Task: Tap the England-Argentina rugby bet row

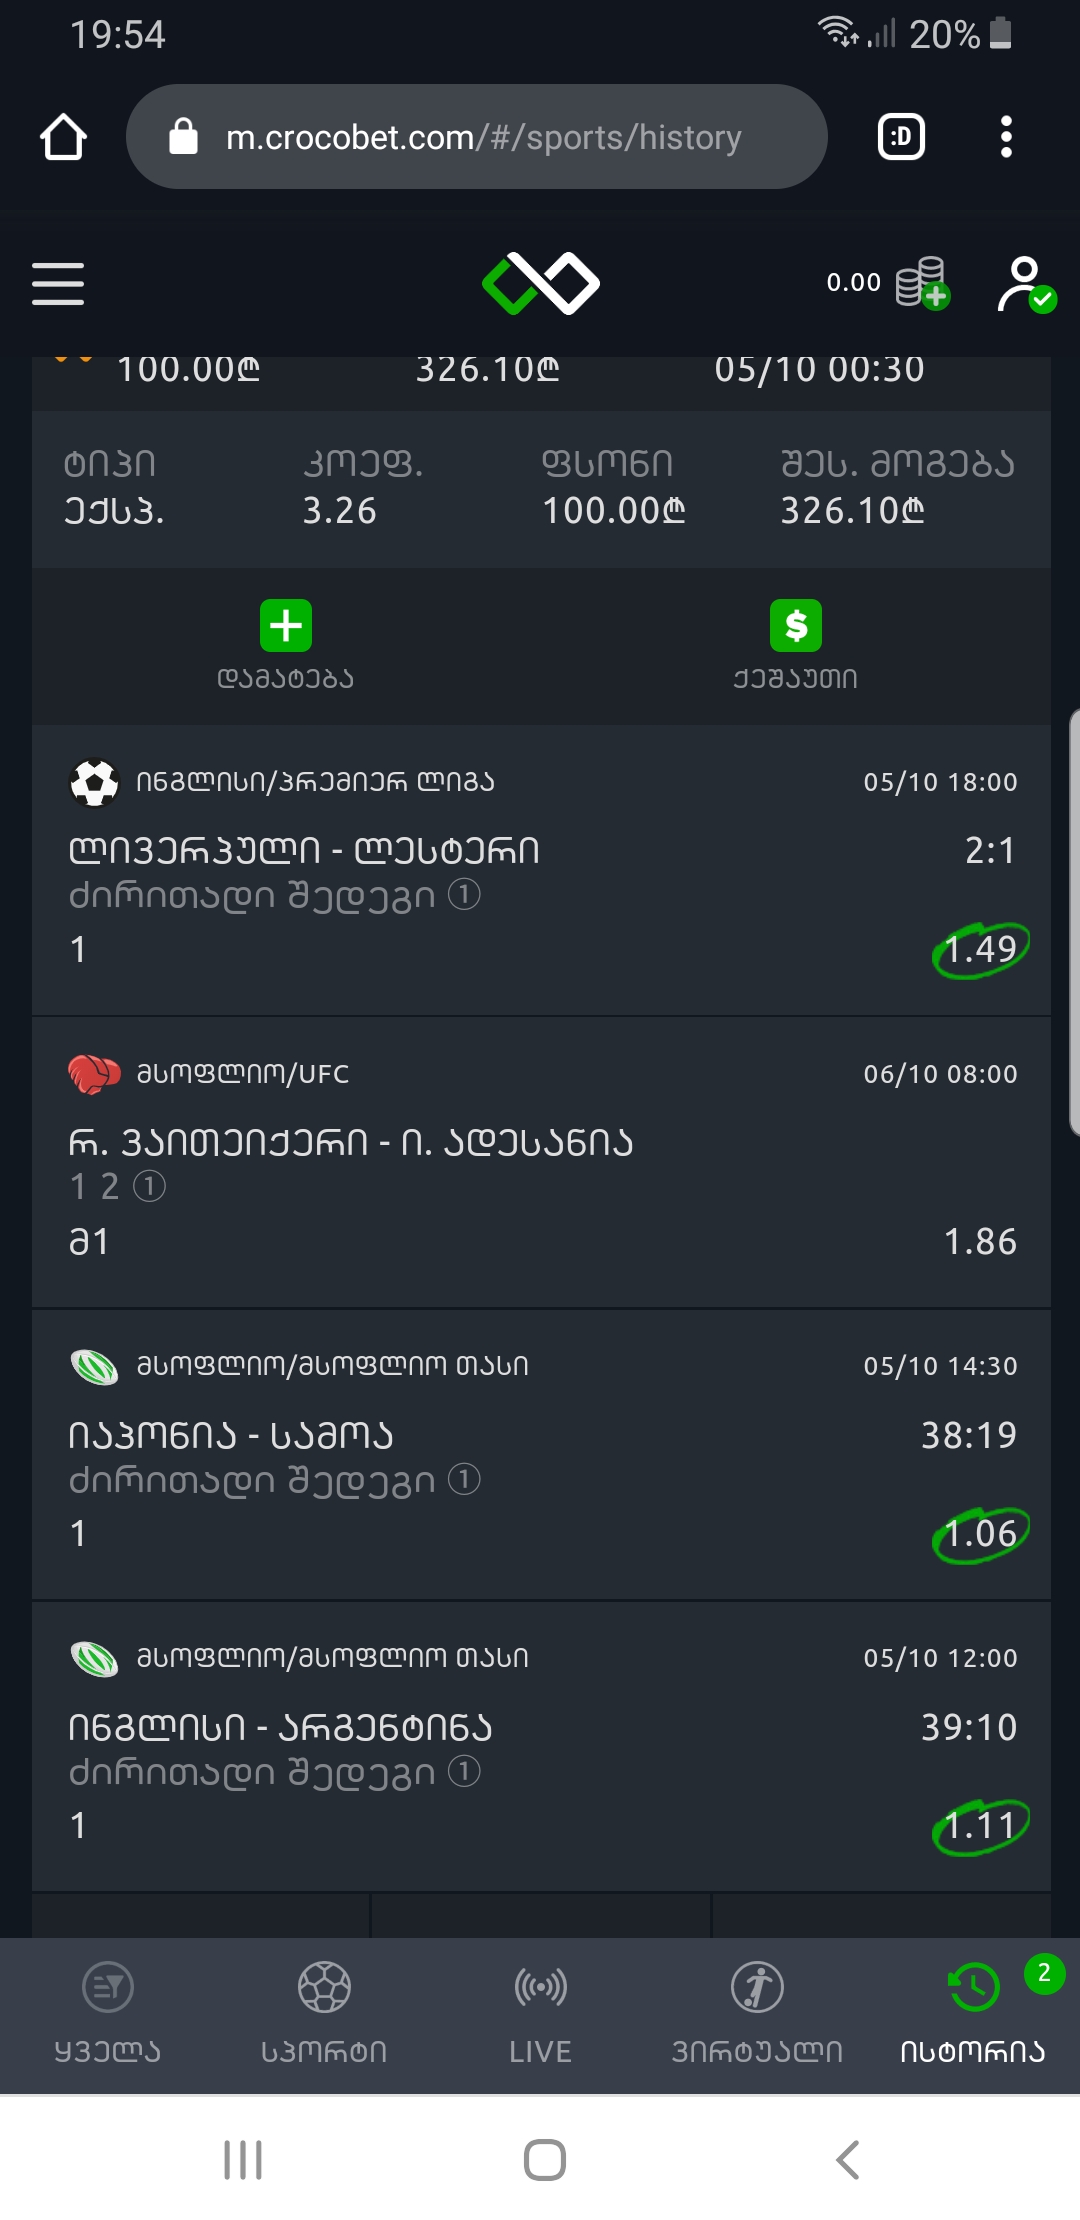Action: click(541, 1747)
